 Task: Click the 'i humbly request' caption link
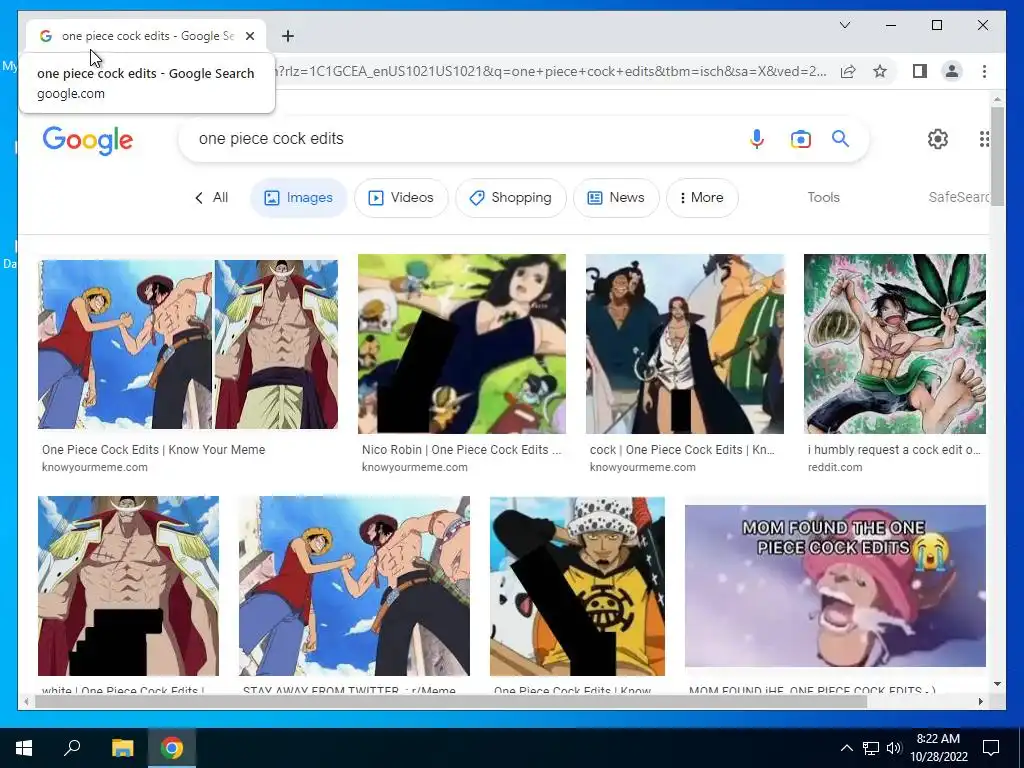894,449
